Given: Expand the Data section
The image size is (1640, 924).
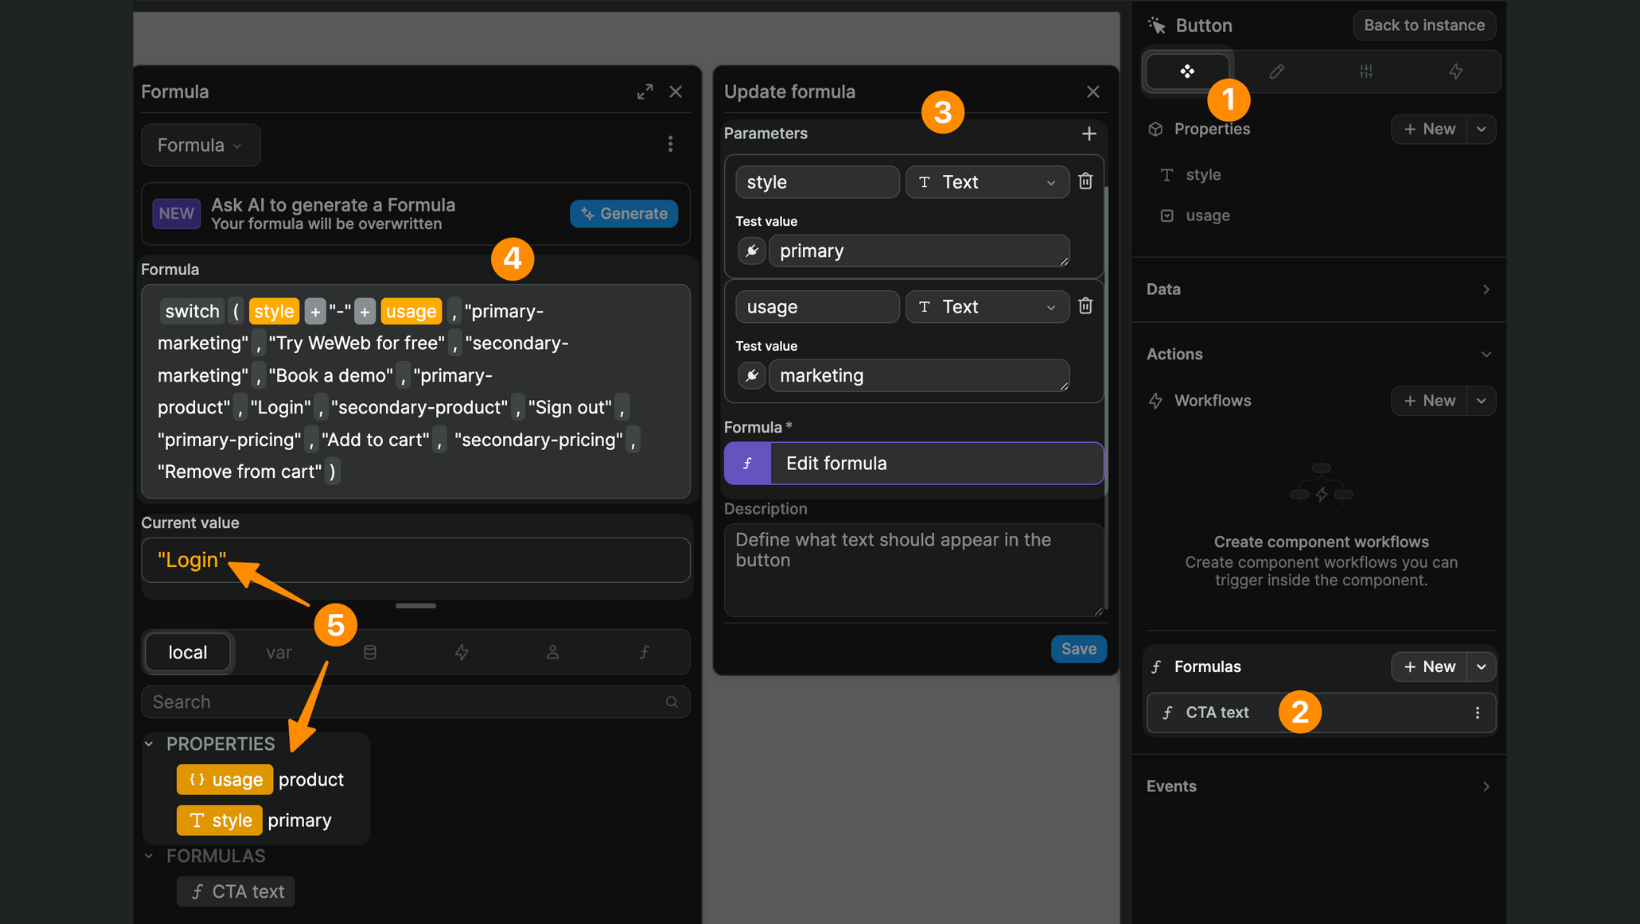Looking at the screenshot, I should 1318,289.
